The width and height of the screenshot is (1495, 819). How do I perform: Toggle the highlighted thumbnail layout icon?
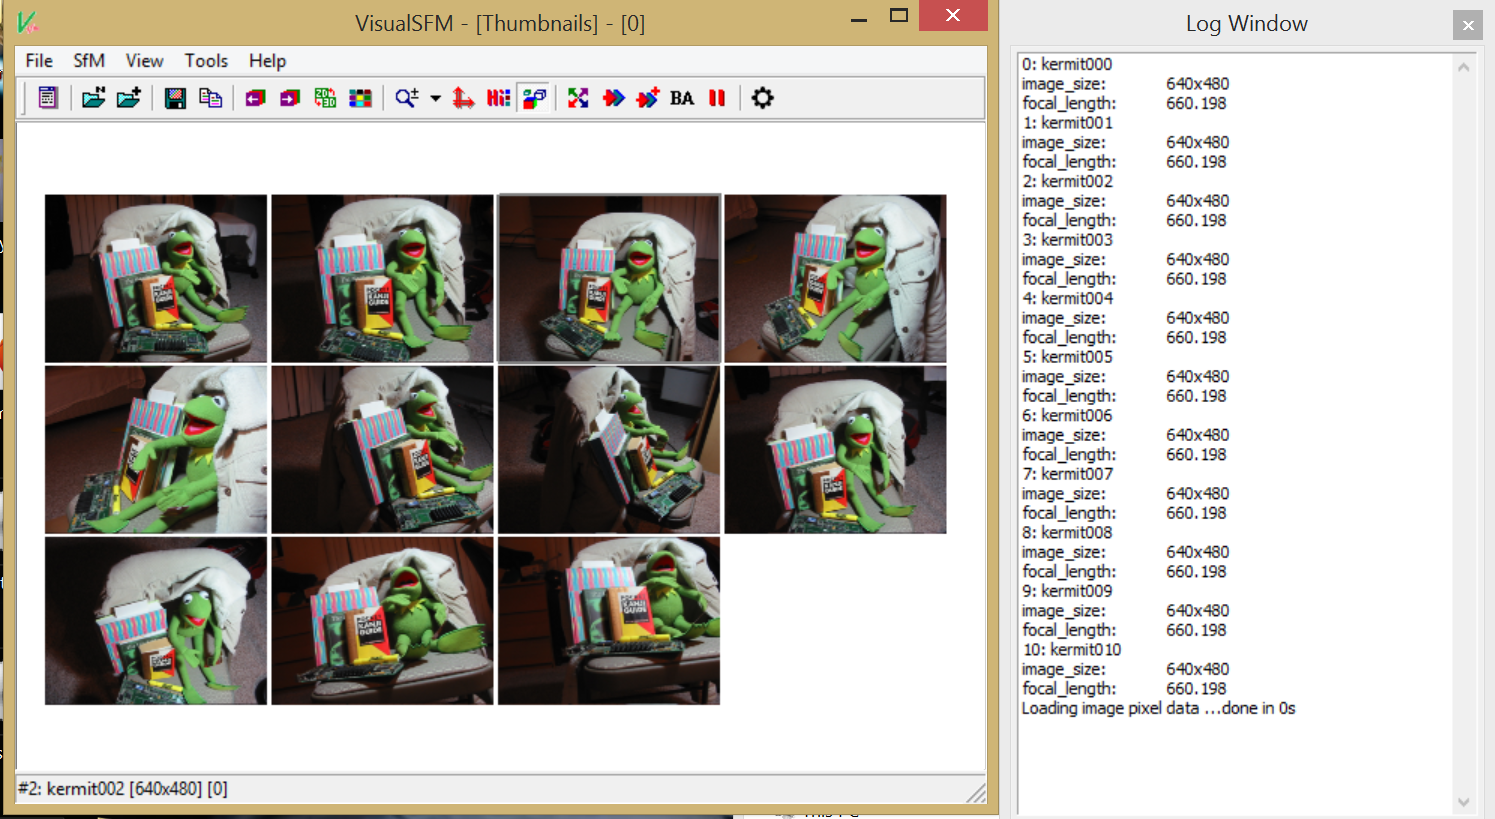click(x=534, y=98)
